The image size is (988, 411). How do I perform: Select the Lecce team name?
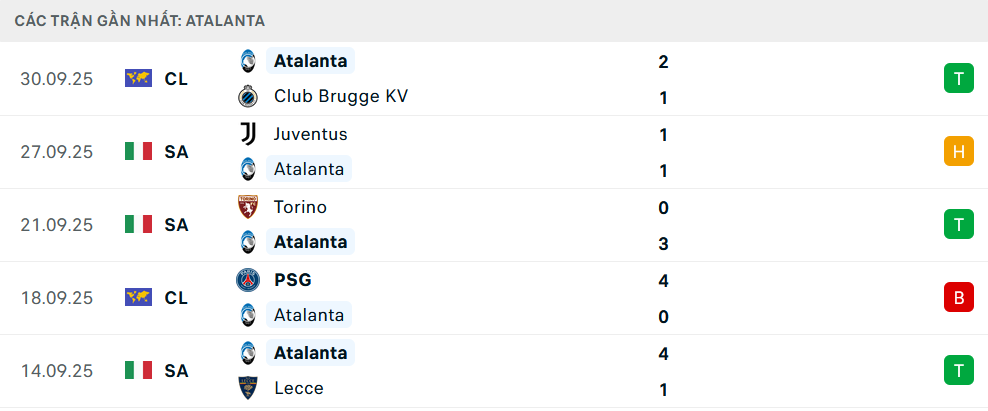(x=298, y=388)
